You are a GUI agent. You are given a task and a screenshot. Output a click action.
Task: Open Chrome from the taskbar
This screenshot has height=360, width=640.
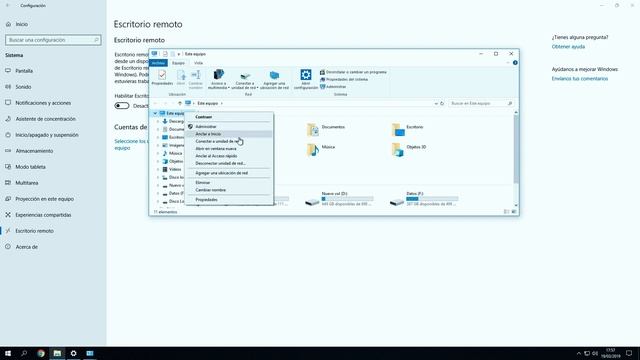click(x=41, y=353)
